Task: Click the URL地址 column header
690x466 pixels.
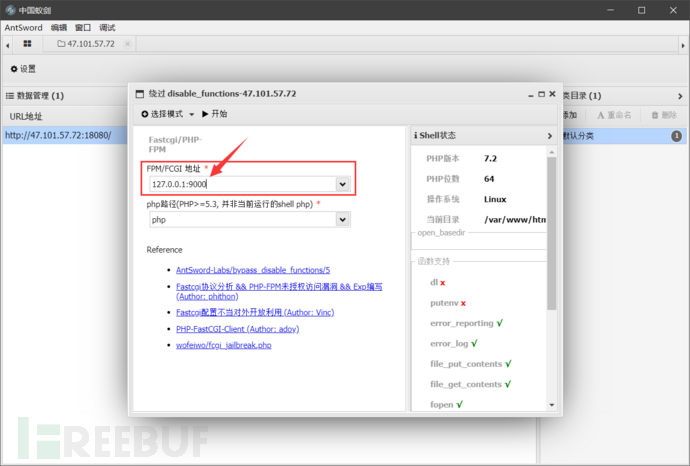Action: point(26,116)
